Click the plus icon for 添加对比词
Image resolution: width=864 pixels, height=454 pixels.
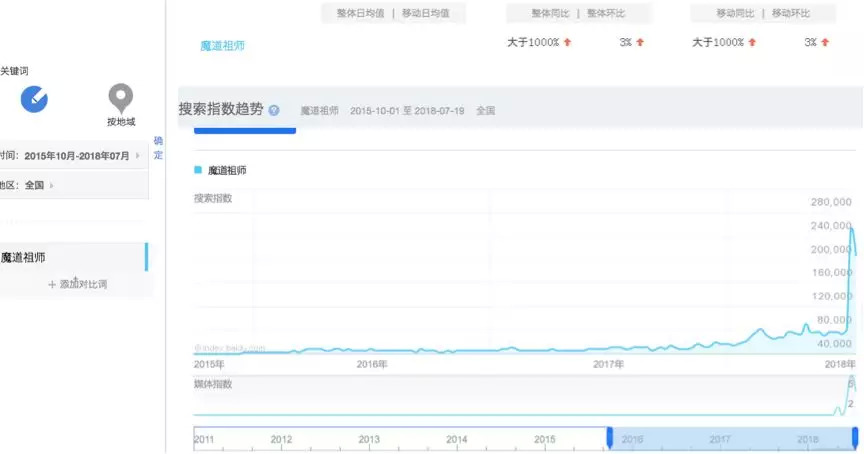pos(53,285)
